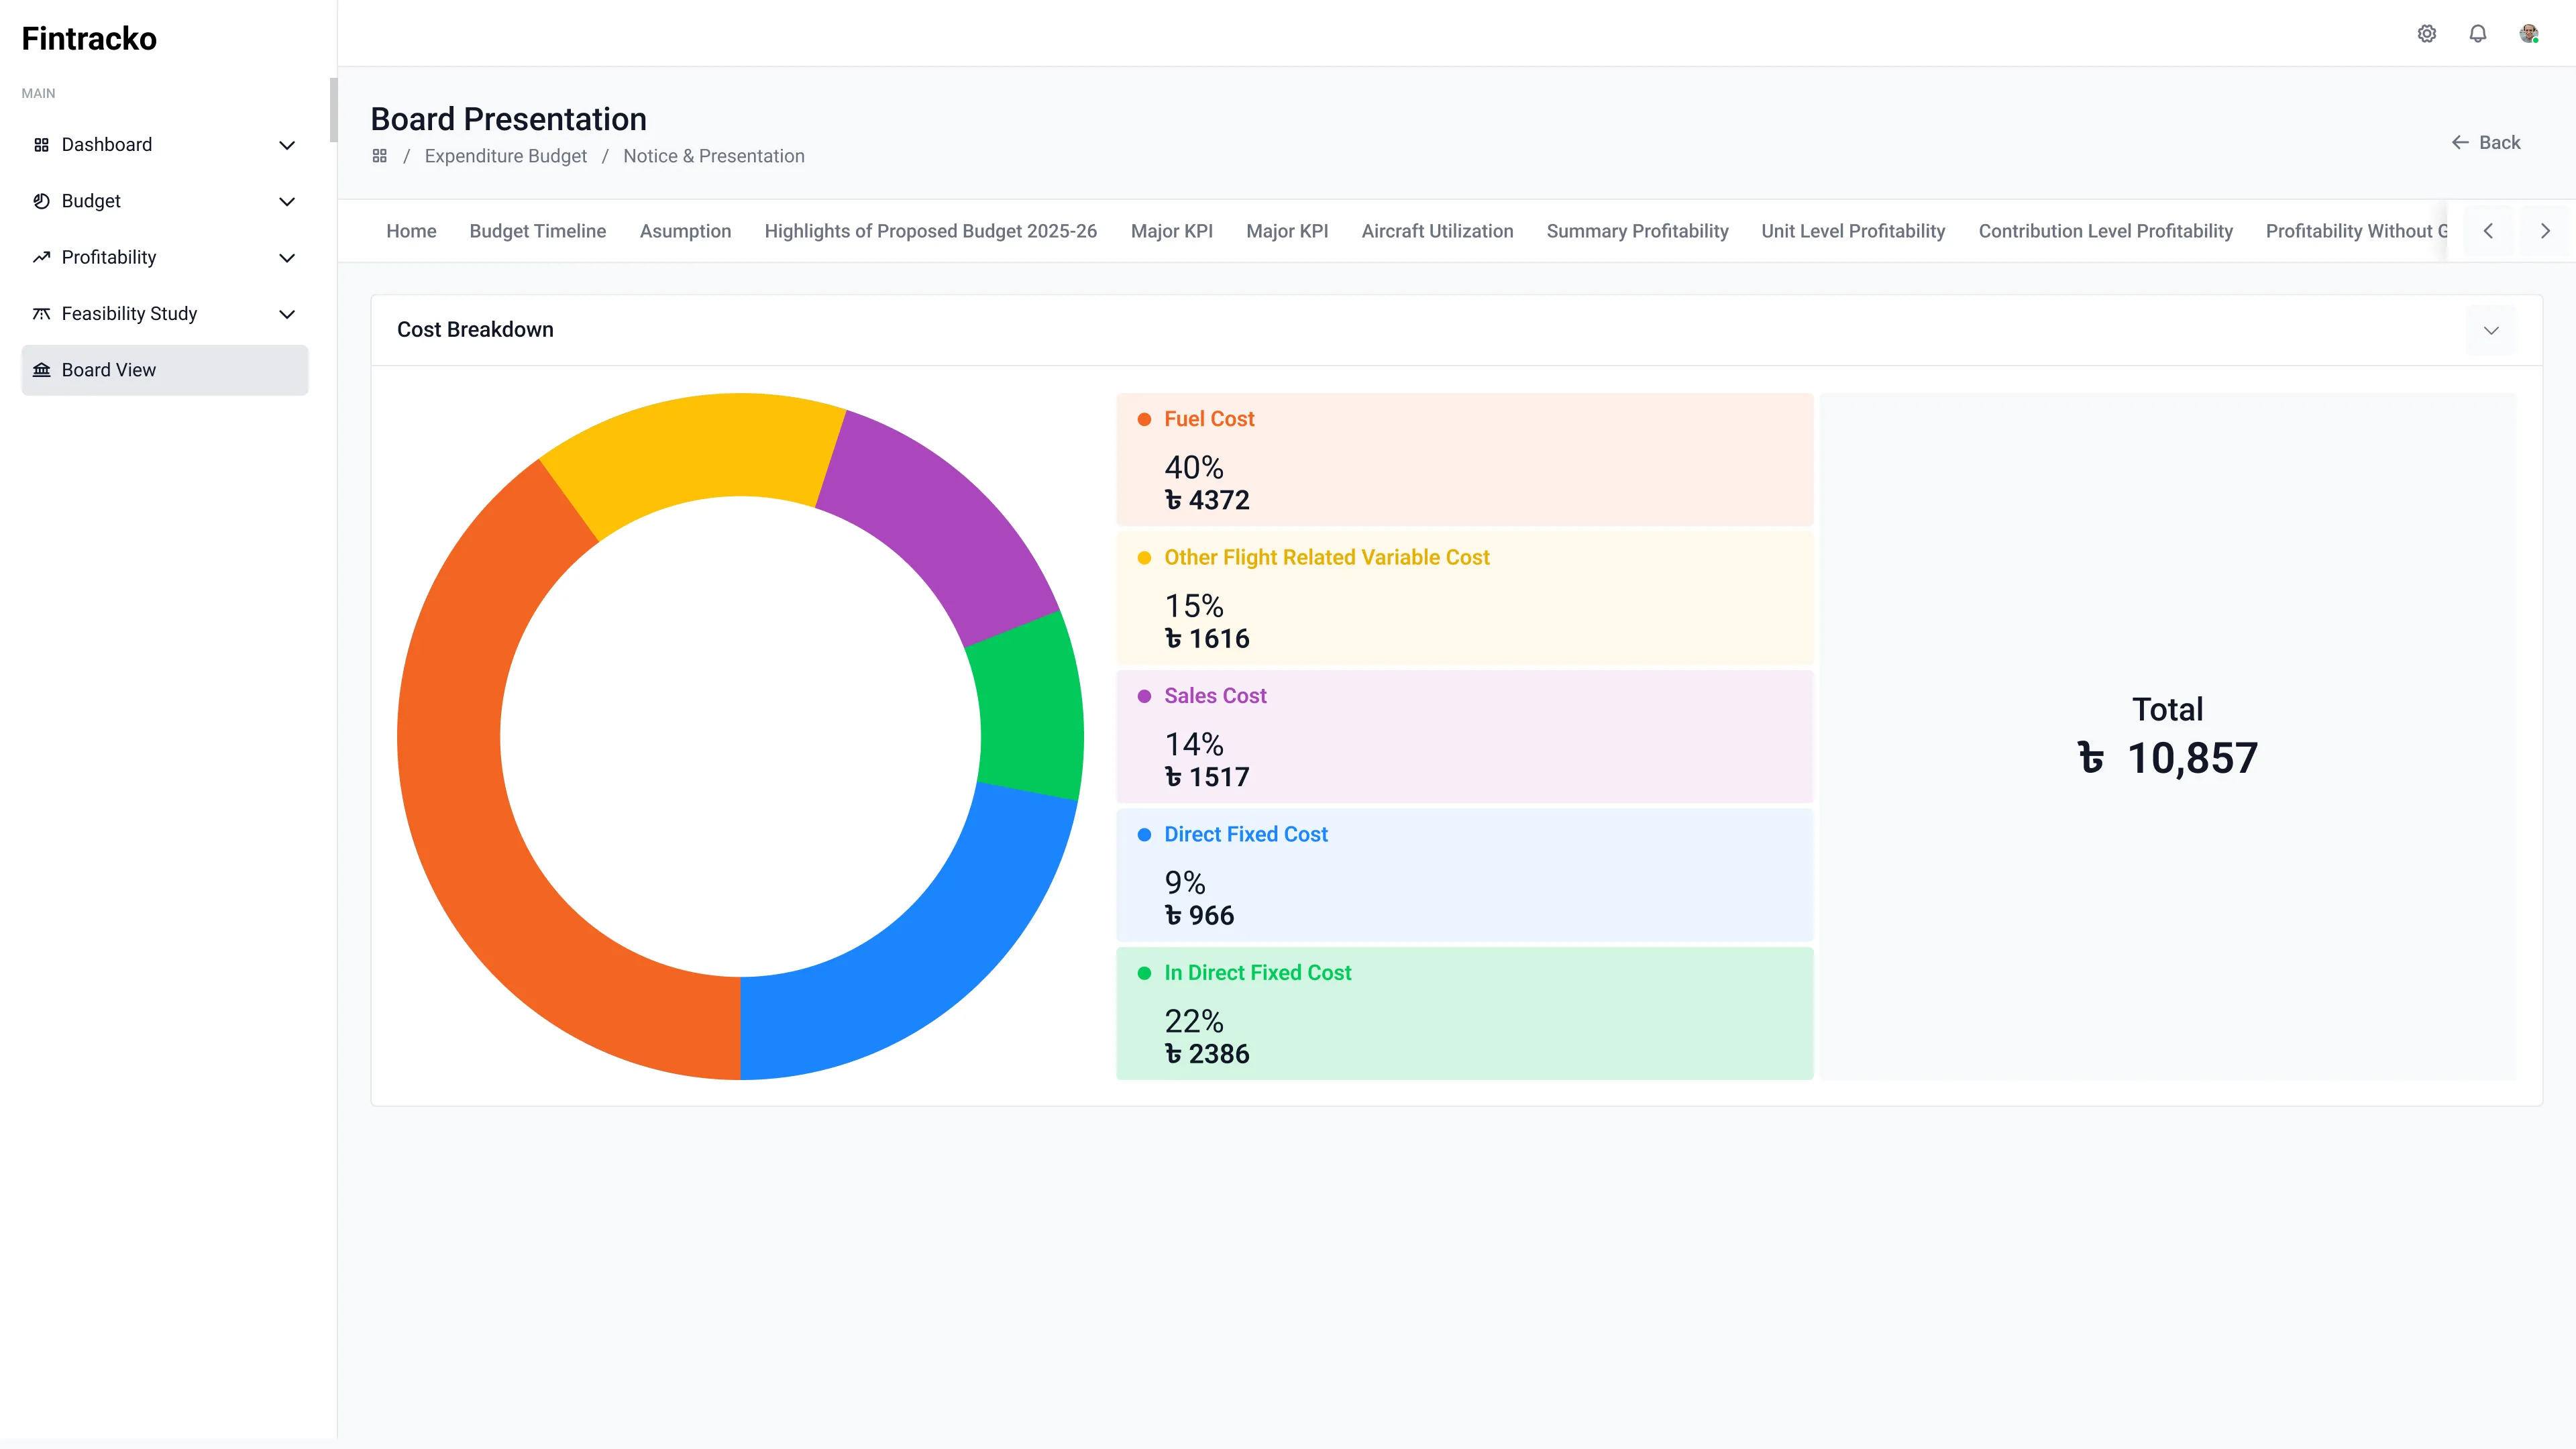Select the Budget Timeline tab
The image size is (2576, 1449).
(537, 231)
